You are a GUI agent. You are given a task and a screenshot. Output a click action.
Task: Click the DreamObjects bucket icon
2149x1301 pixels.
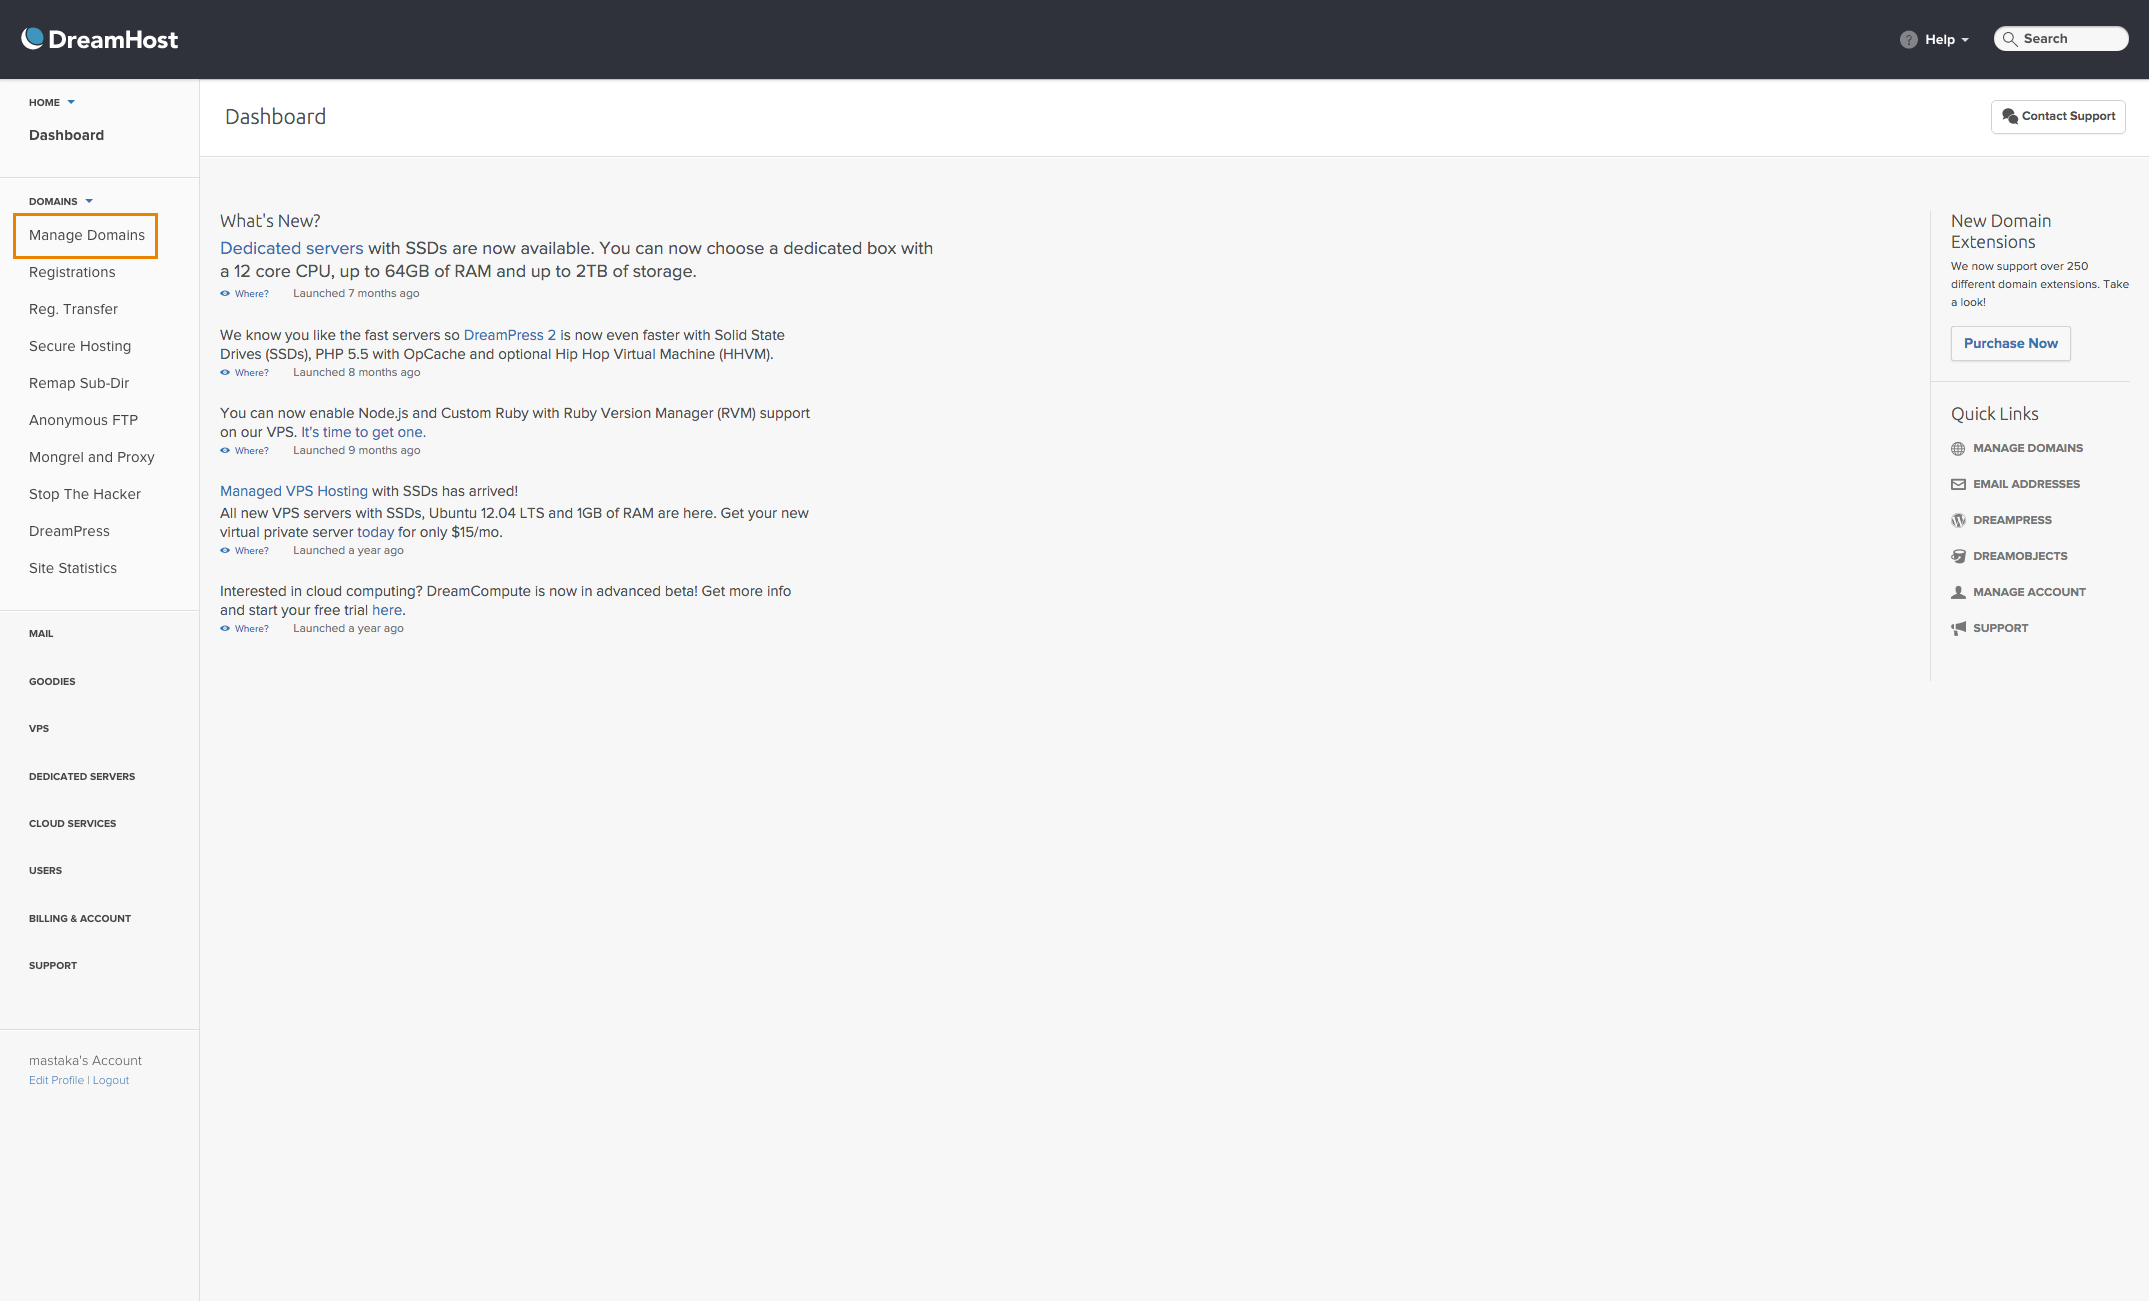[1958, 556]
